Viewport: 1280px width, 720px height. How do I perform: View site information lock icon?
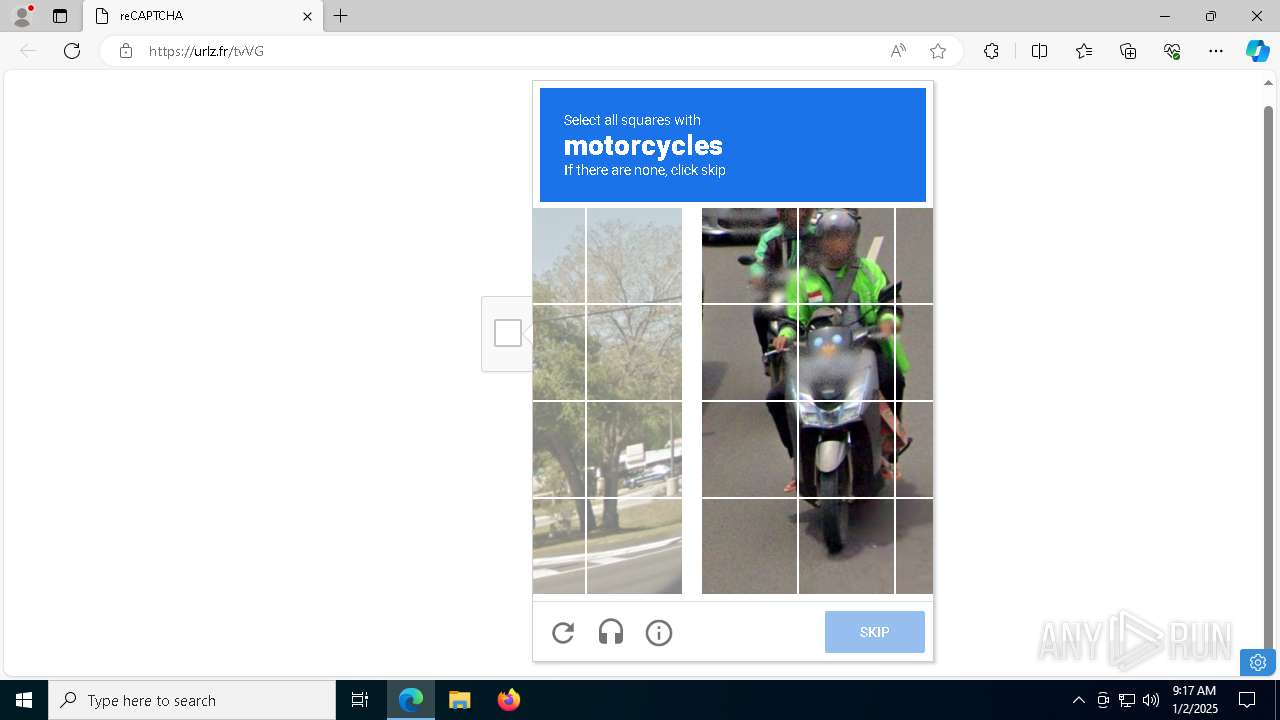tap(126, 51)
